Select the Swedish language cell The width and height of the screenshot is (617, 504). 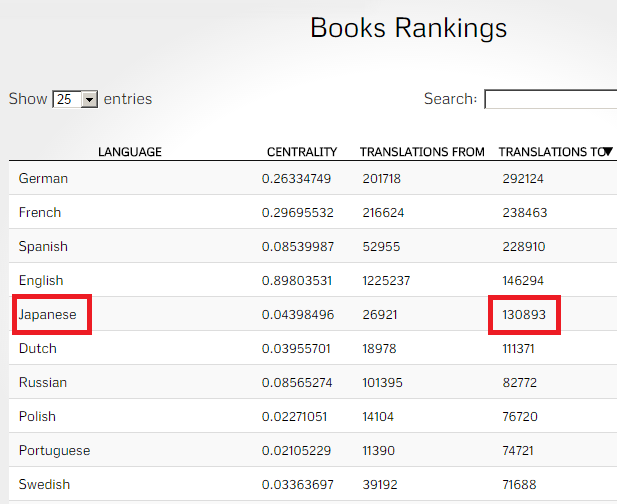[44, 484]
